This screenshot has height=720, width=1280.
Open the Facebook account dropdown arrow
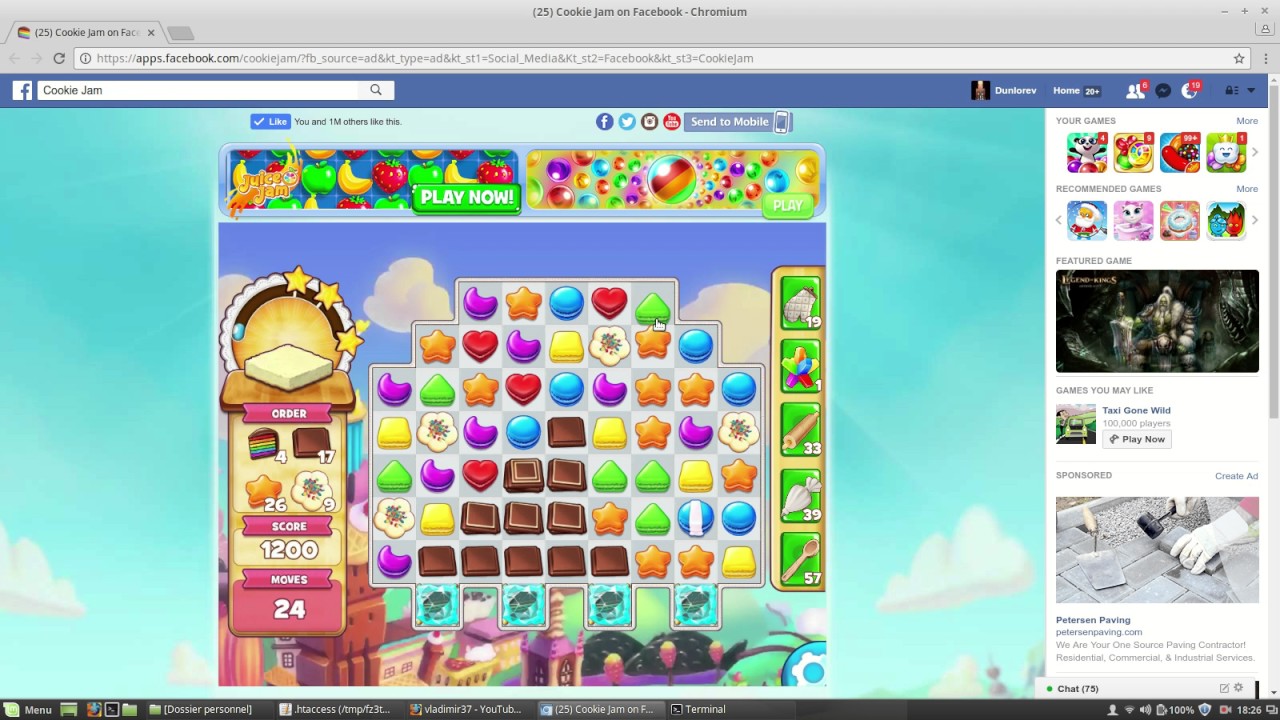(1251, 90)
